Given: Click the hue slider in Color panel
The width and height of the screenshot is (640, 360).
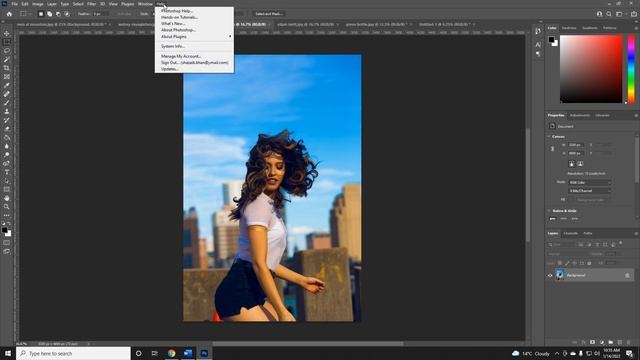Looking at the screenshot, I should (631, 69).
